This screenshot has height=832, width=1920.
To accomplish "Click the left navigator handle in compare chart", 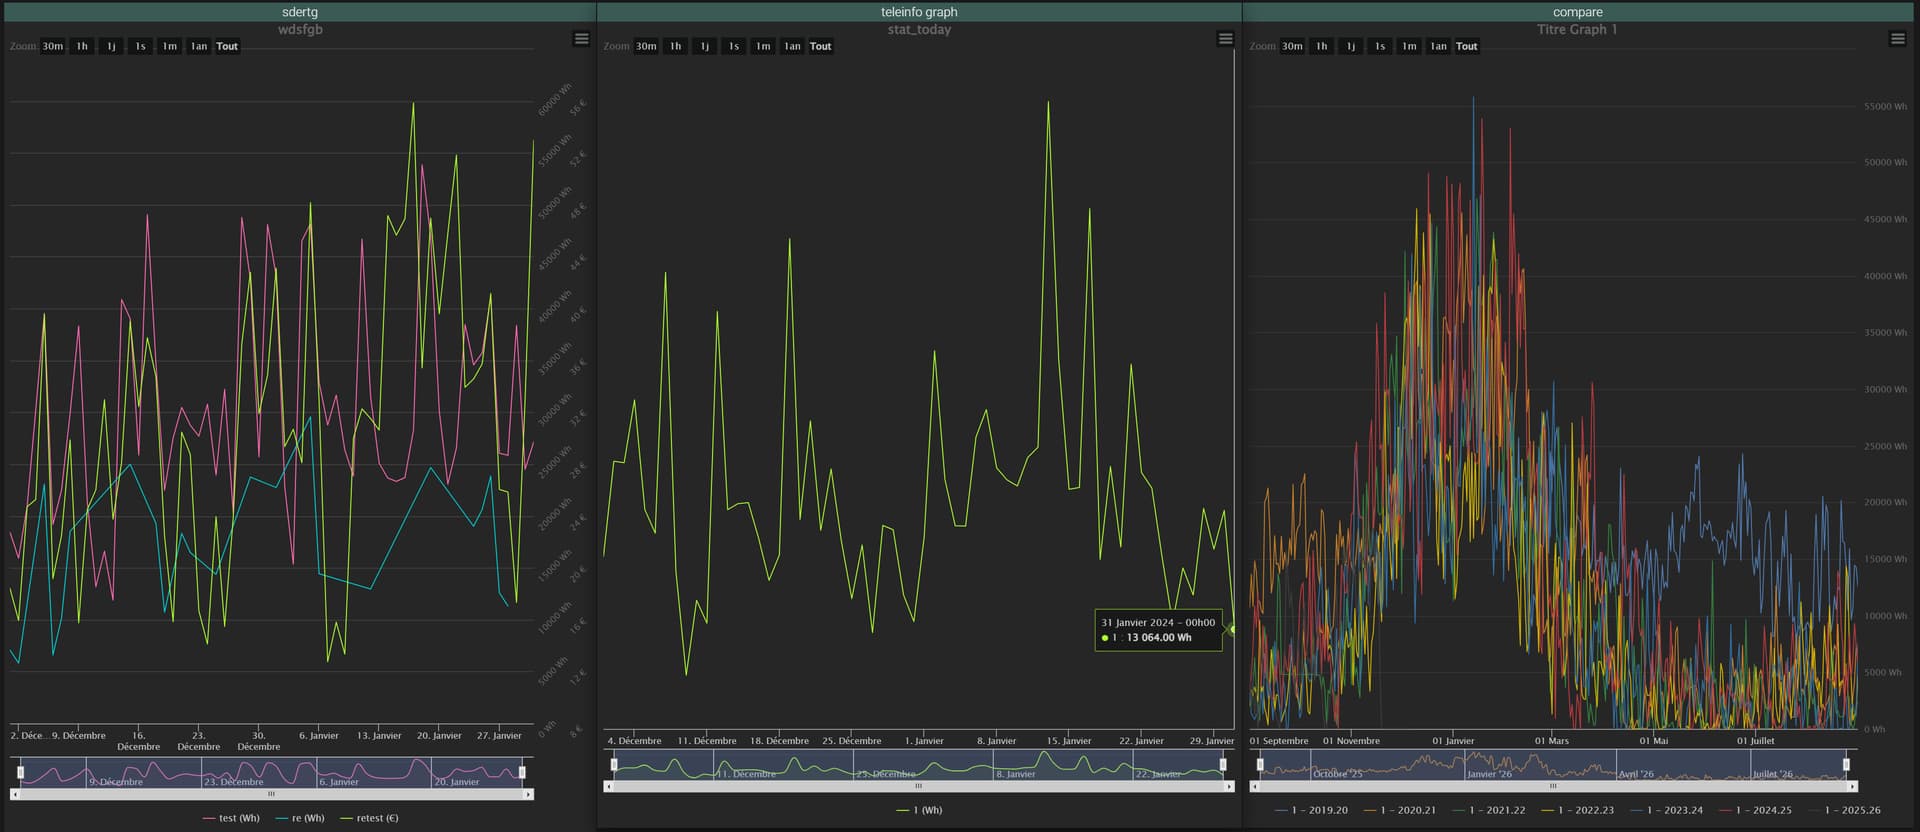I will 1260,765.
